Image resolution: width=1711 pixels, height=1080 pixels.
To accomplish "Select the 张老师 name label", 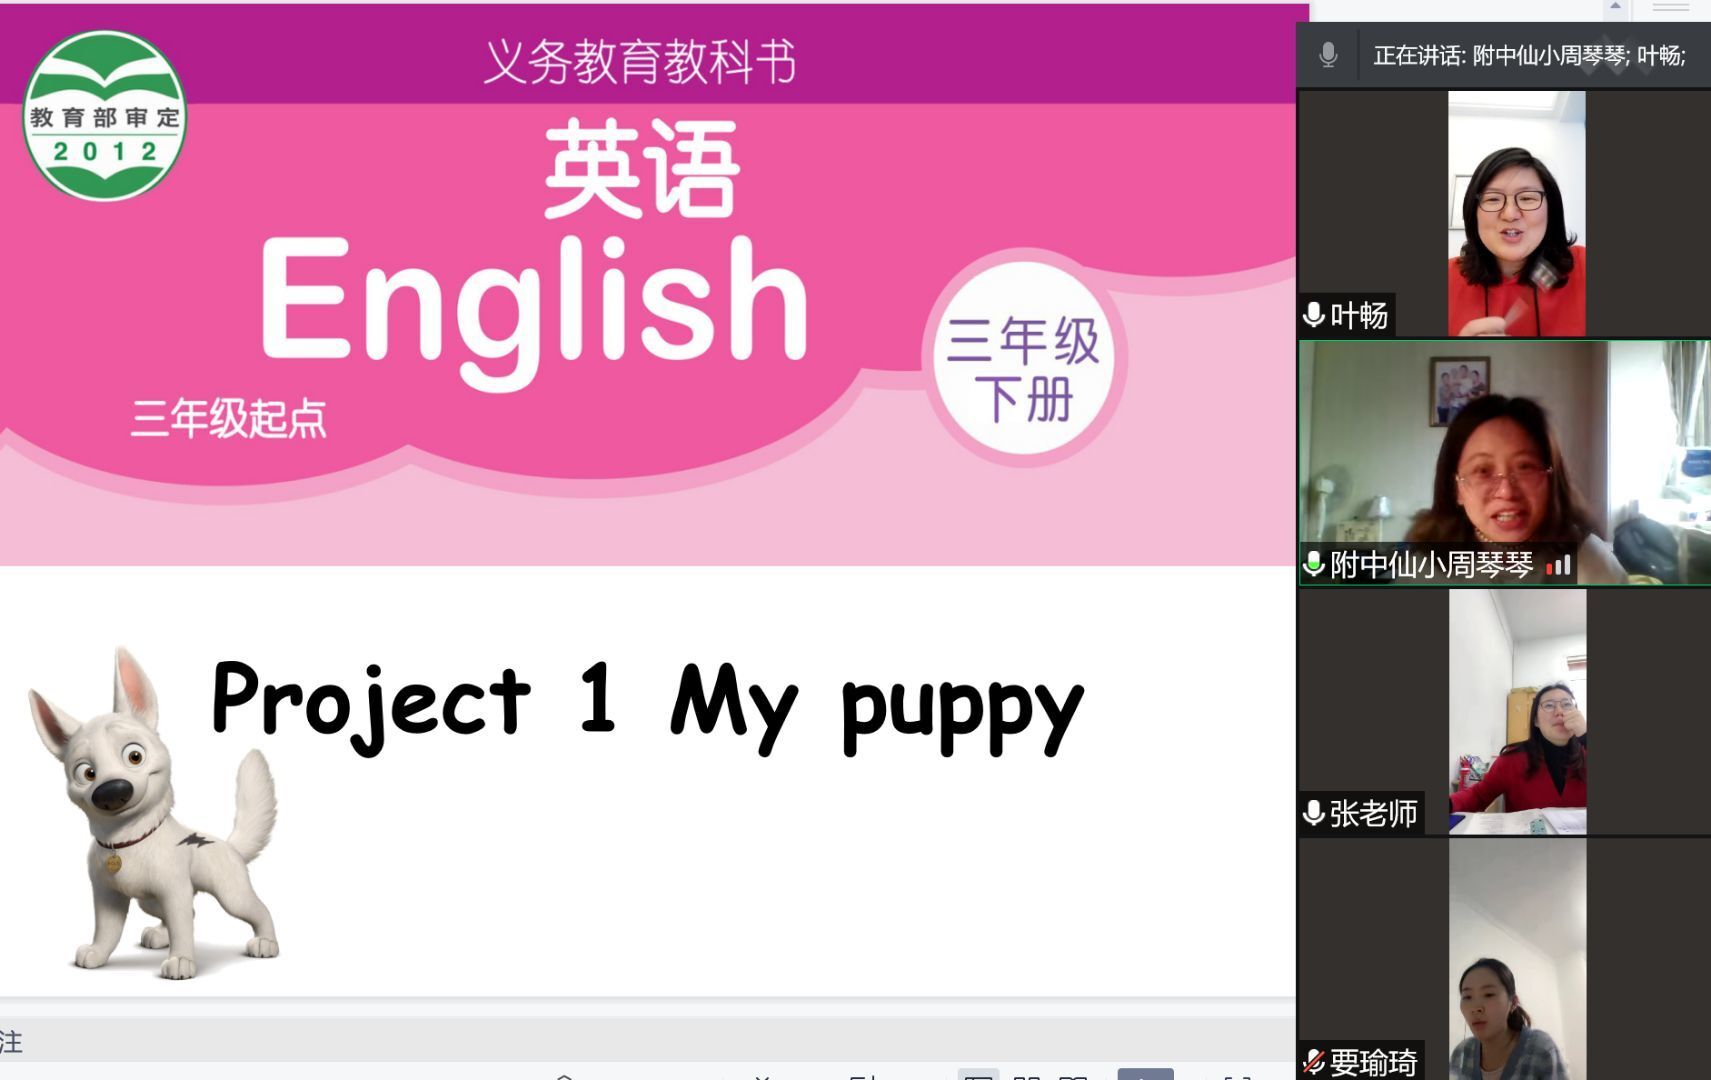I will pyautogui.click(x=1373, y=813).
